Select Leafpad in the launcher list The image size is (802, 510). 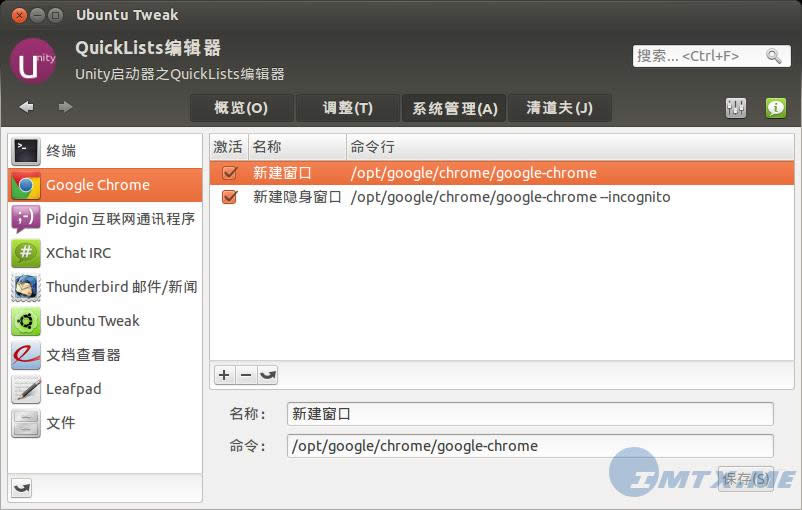tap(105, 389)
